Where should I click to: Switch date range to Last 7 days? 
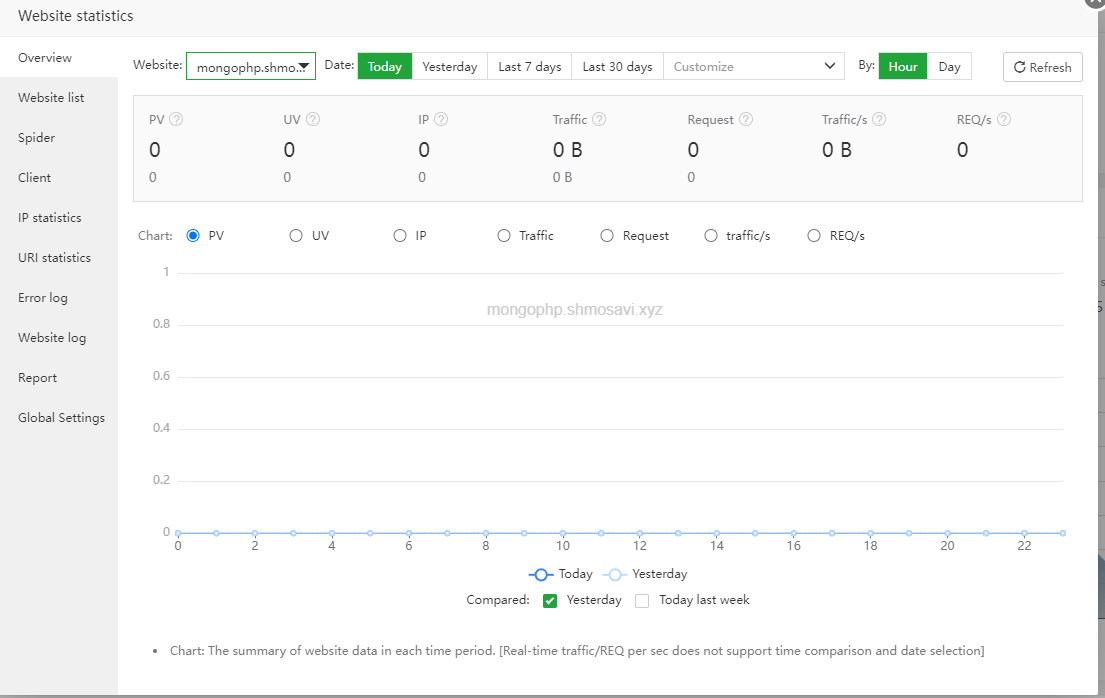click(x=530, y=67)
